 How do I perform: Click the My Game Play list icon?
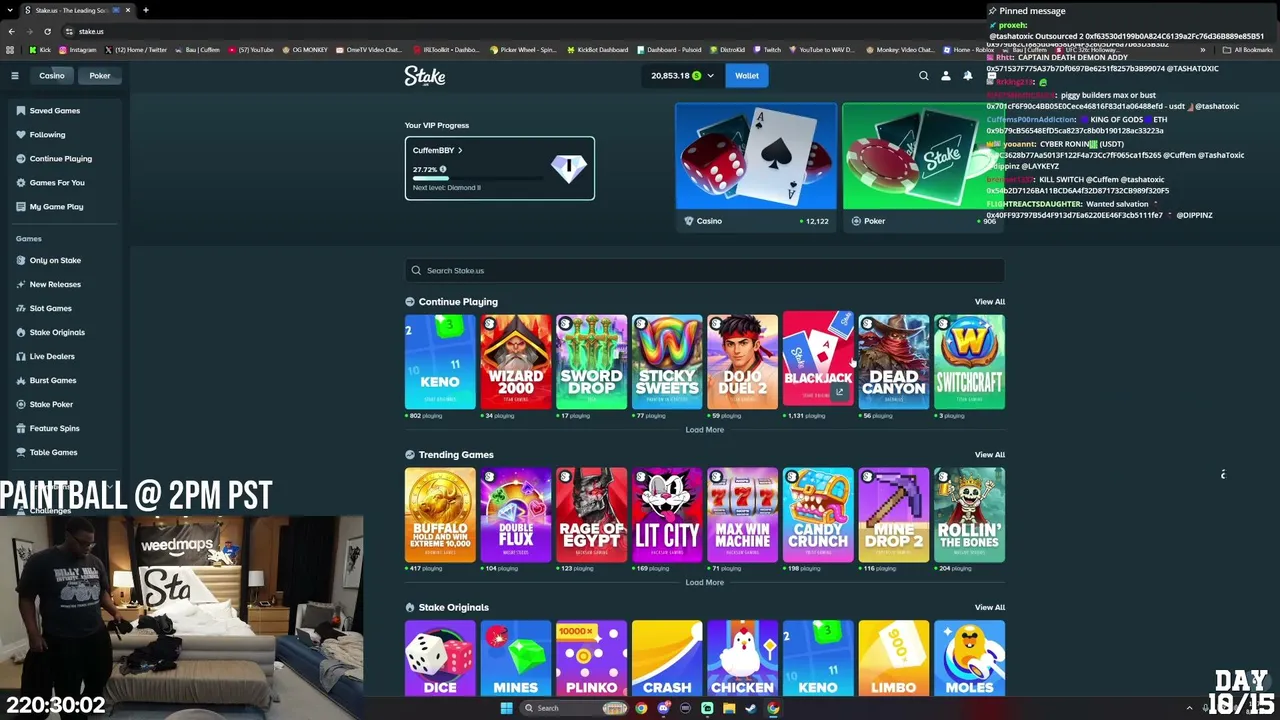coord(21,207)
